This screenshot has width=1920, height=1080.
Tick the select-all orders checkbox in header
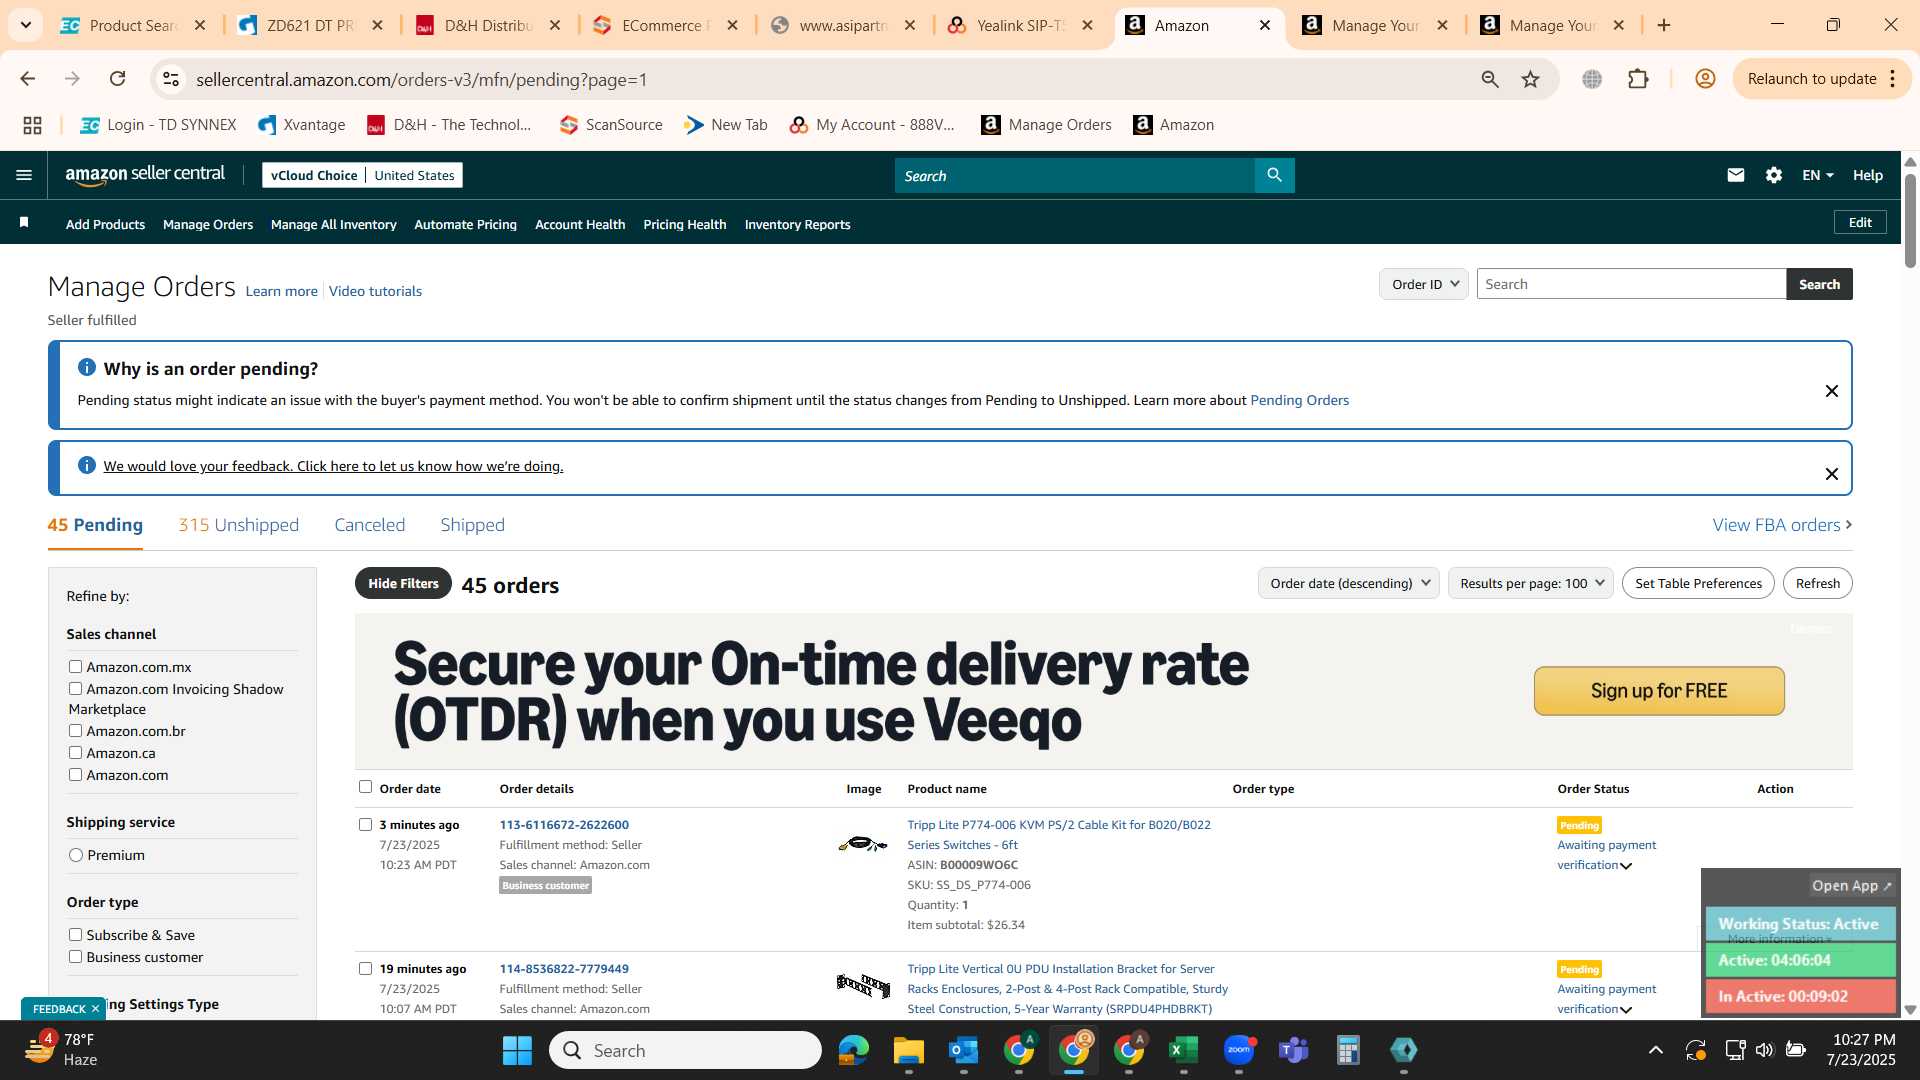coord(365,787)
